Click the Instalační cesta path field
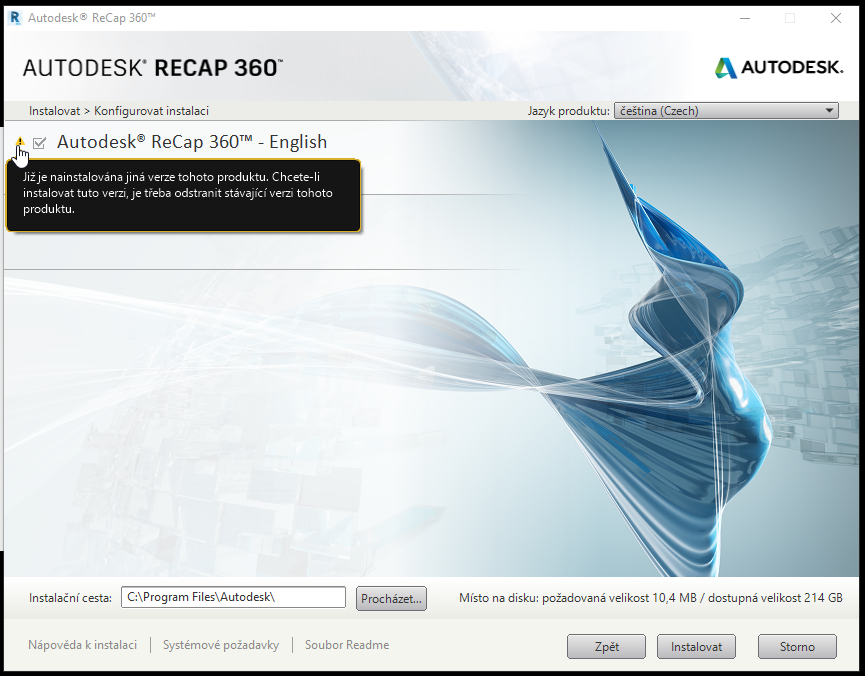The width and height of the screenshot is (865, 676). (233, 597)
